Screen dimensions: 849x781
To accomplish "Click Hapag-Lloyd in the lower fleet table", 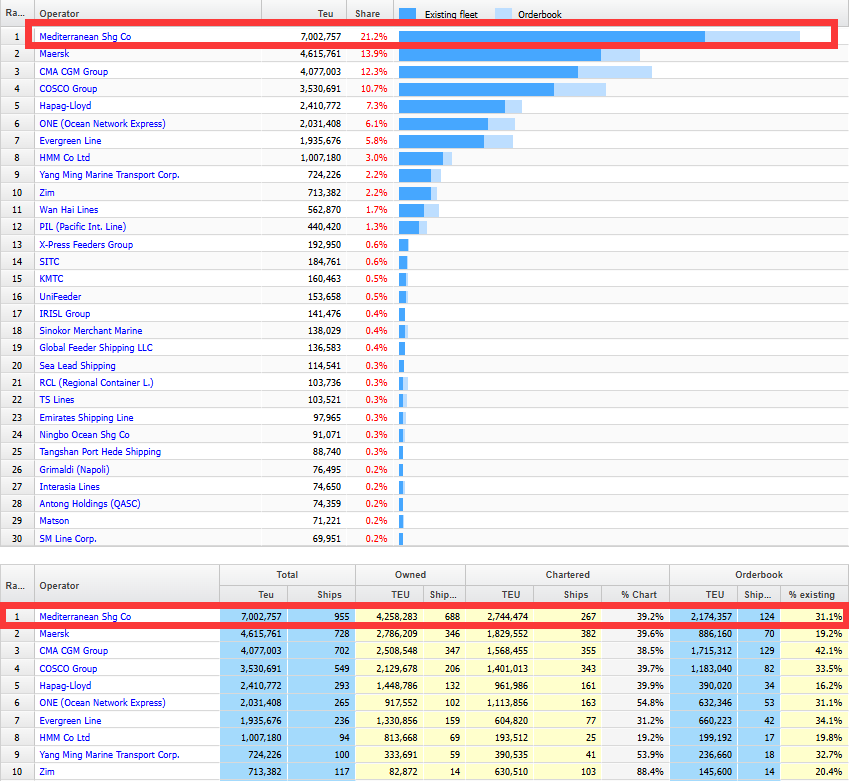I will click(x=66, y=686).
